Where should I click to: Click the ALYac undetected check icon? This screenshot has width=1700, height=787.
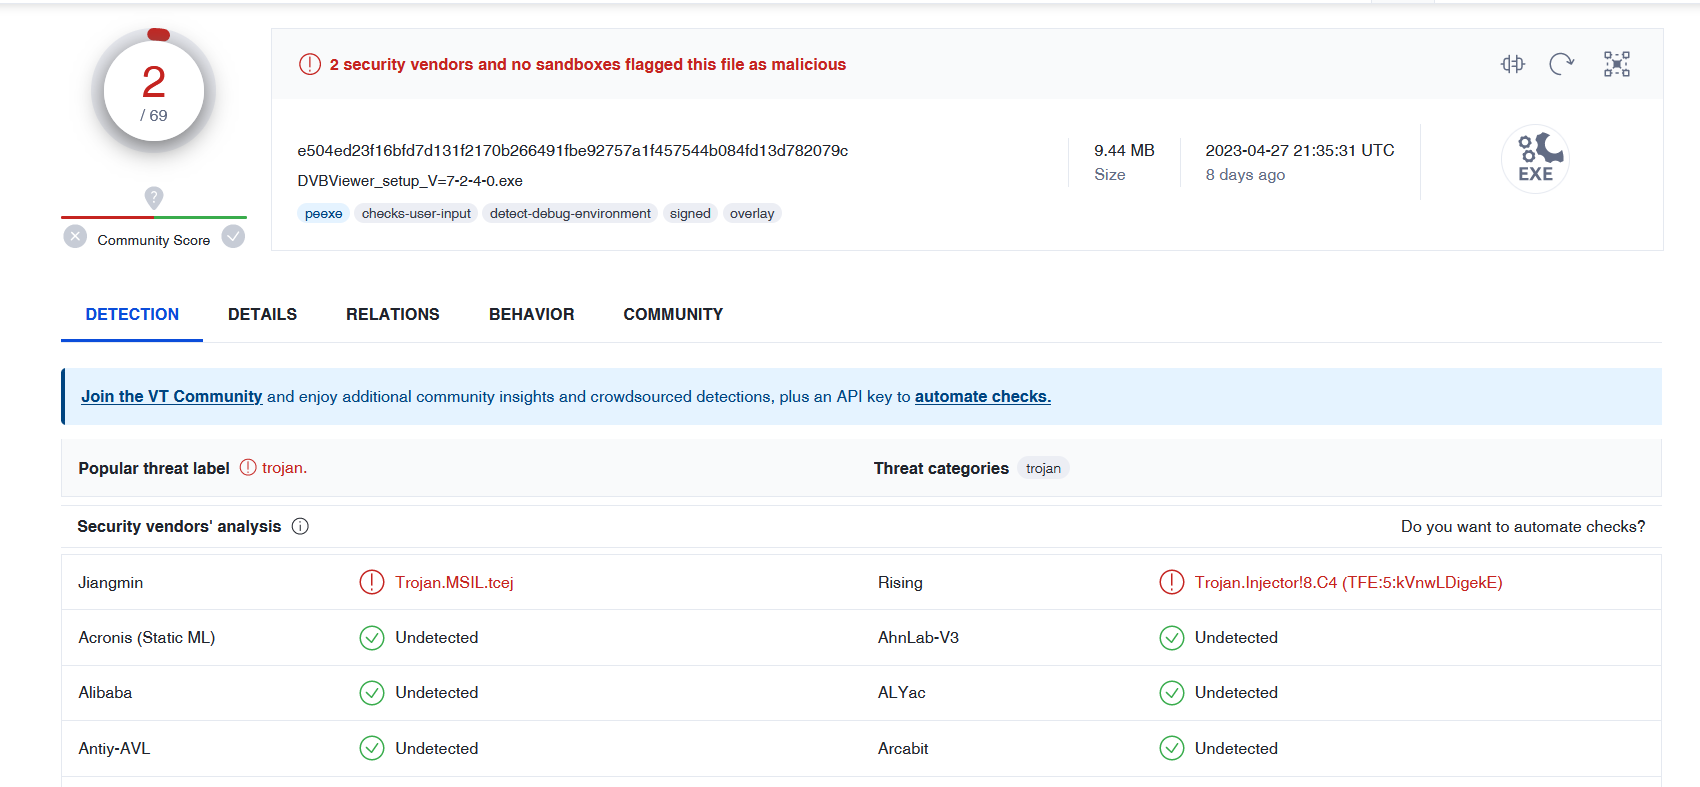point(1171,693)
